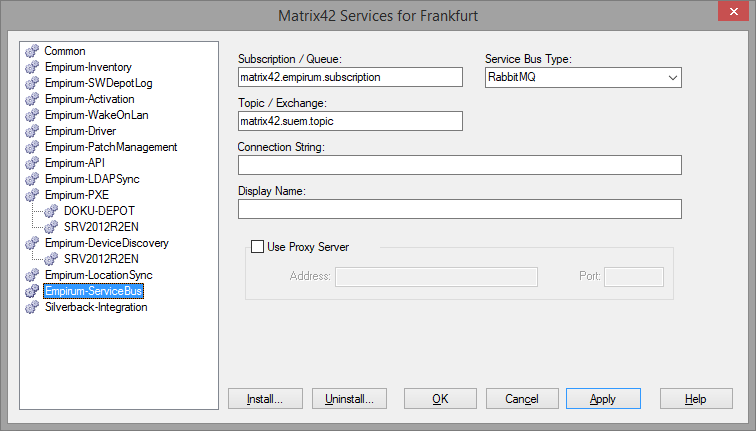Select the Empirum-PXE tree node
The width and height of the screenshot is (756, 431).
coord(77,195)
